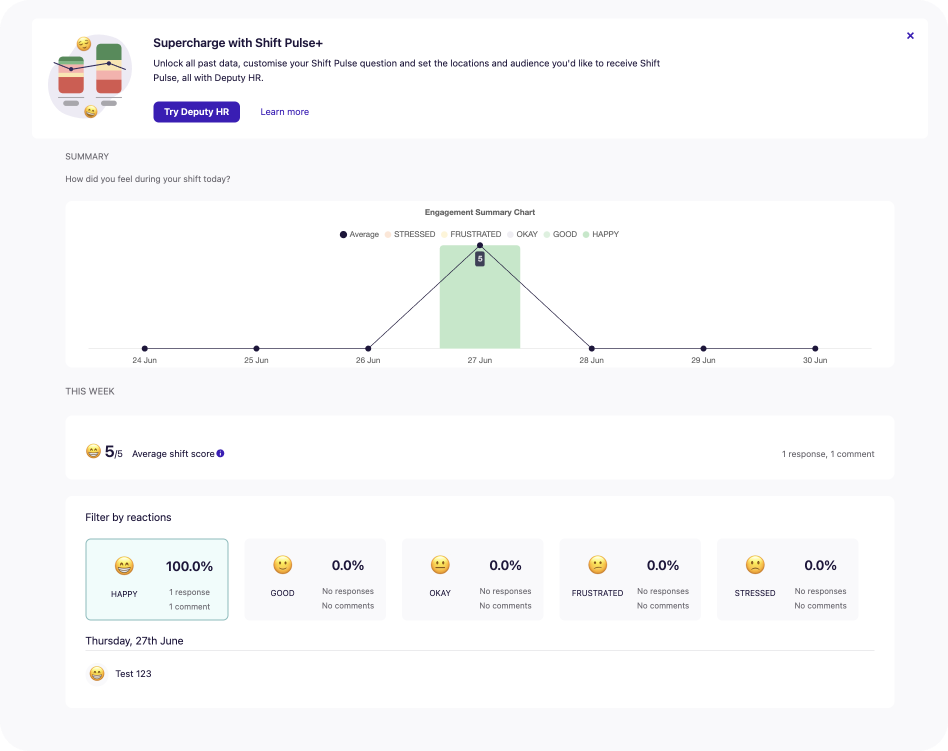This screenshot has height=751, width=948.
Task: Toggle the HAPPY legend item off
Action: click(x=605, y=234)
